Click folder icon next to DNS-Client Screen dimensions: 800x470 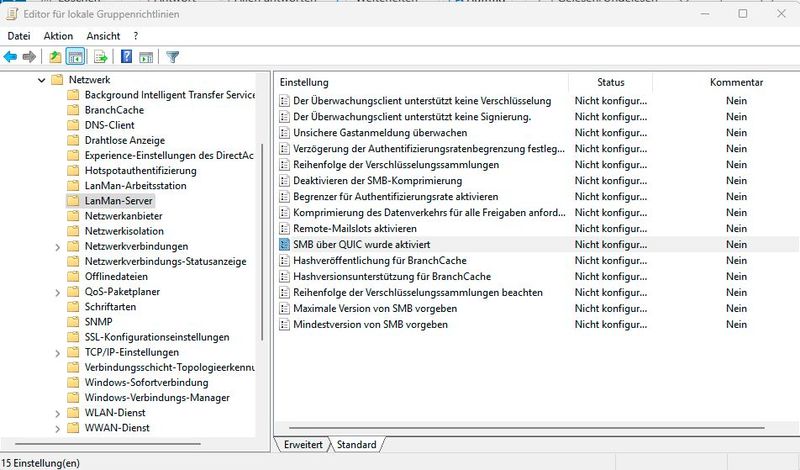[x=73, y=125]
